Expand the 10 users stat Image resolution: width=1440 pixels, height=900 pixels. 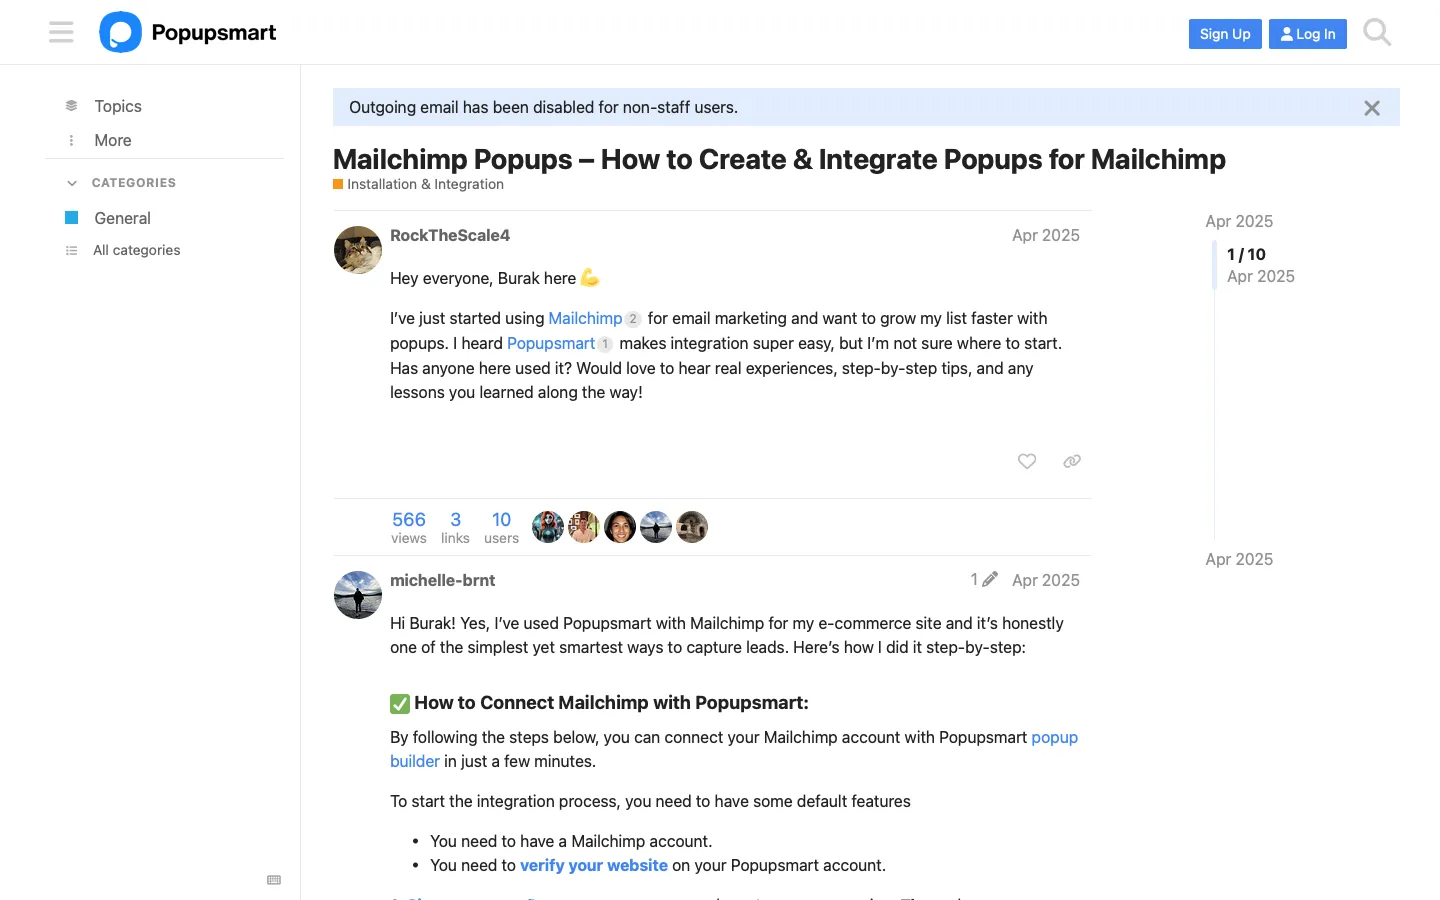501,527
